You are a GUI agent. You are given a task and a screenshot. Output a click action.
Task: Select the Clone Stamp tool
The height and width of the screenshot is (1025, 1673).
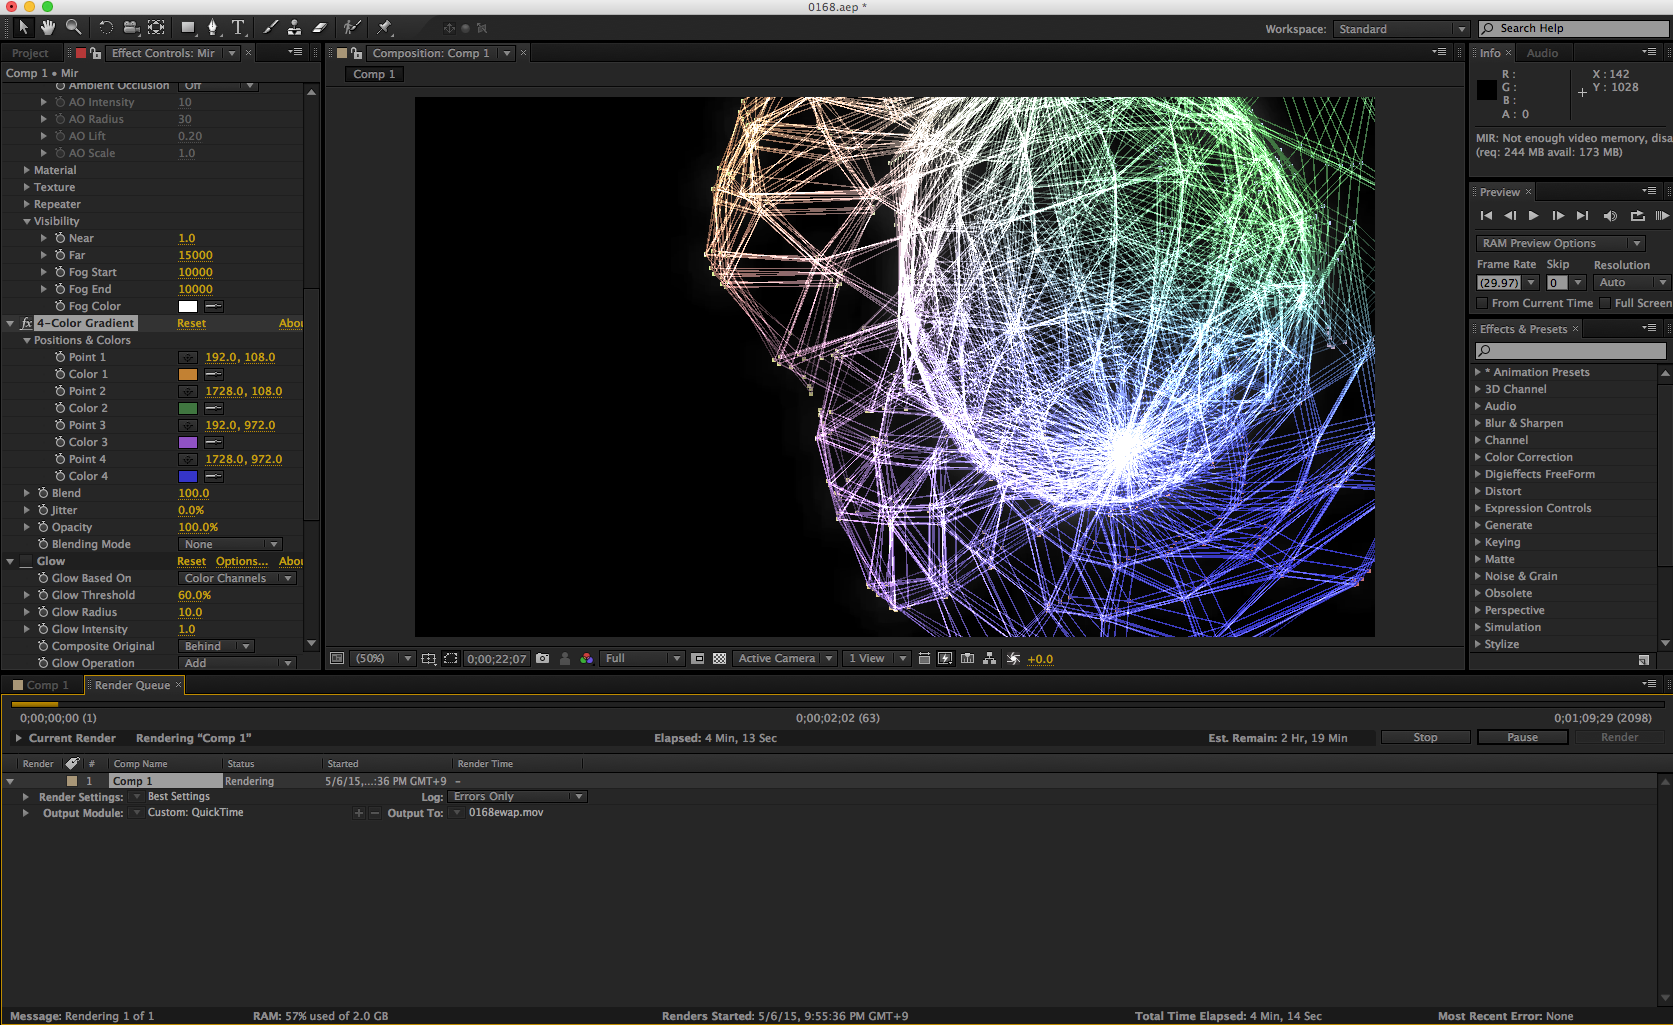coord(294,27)
